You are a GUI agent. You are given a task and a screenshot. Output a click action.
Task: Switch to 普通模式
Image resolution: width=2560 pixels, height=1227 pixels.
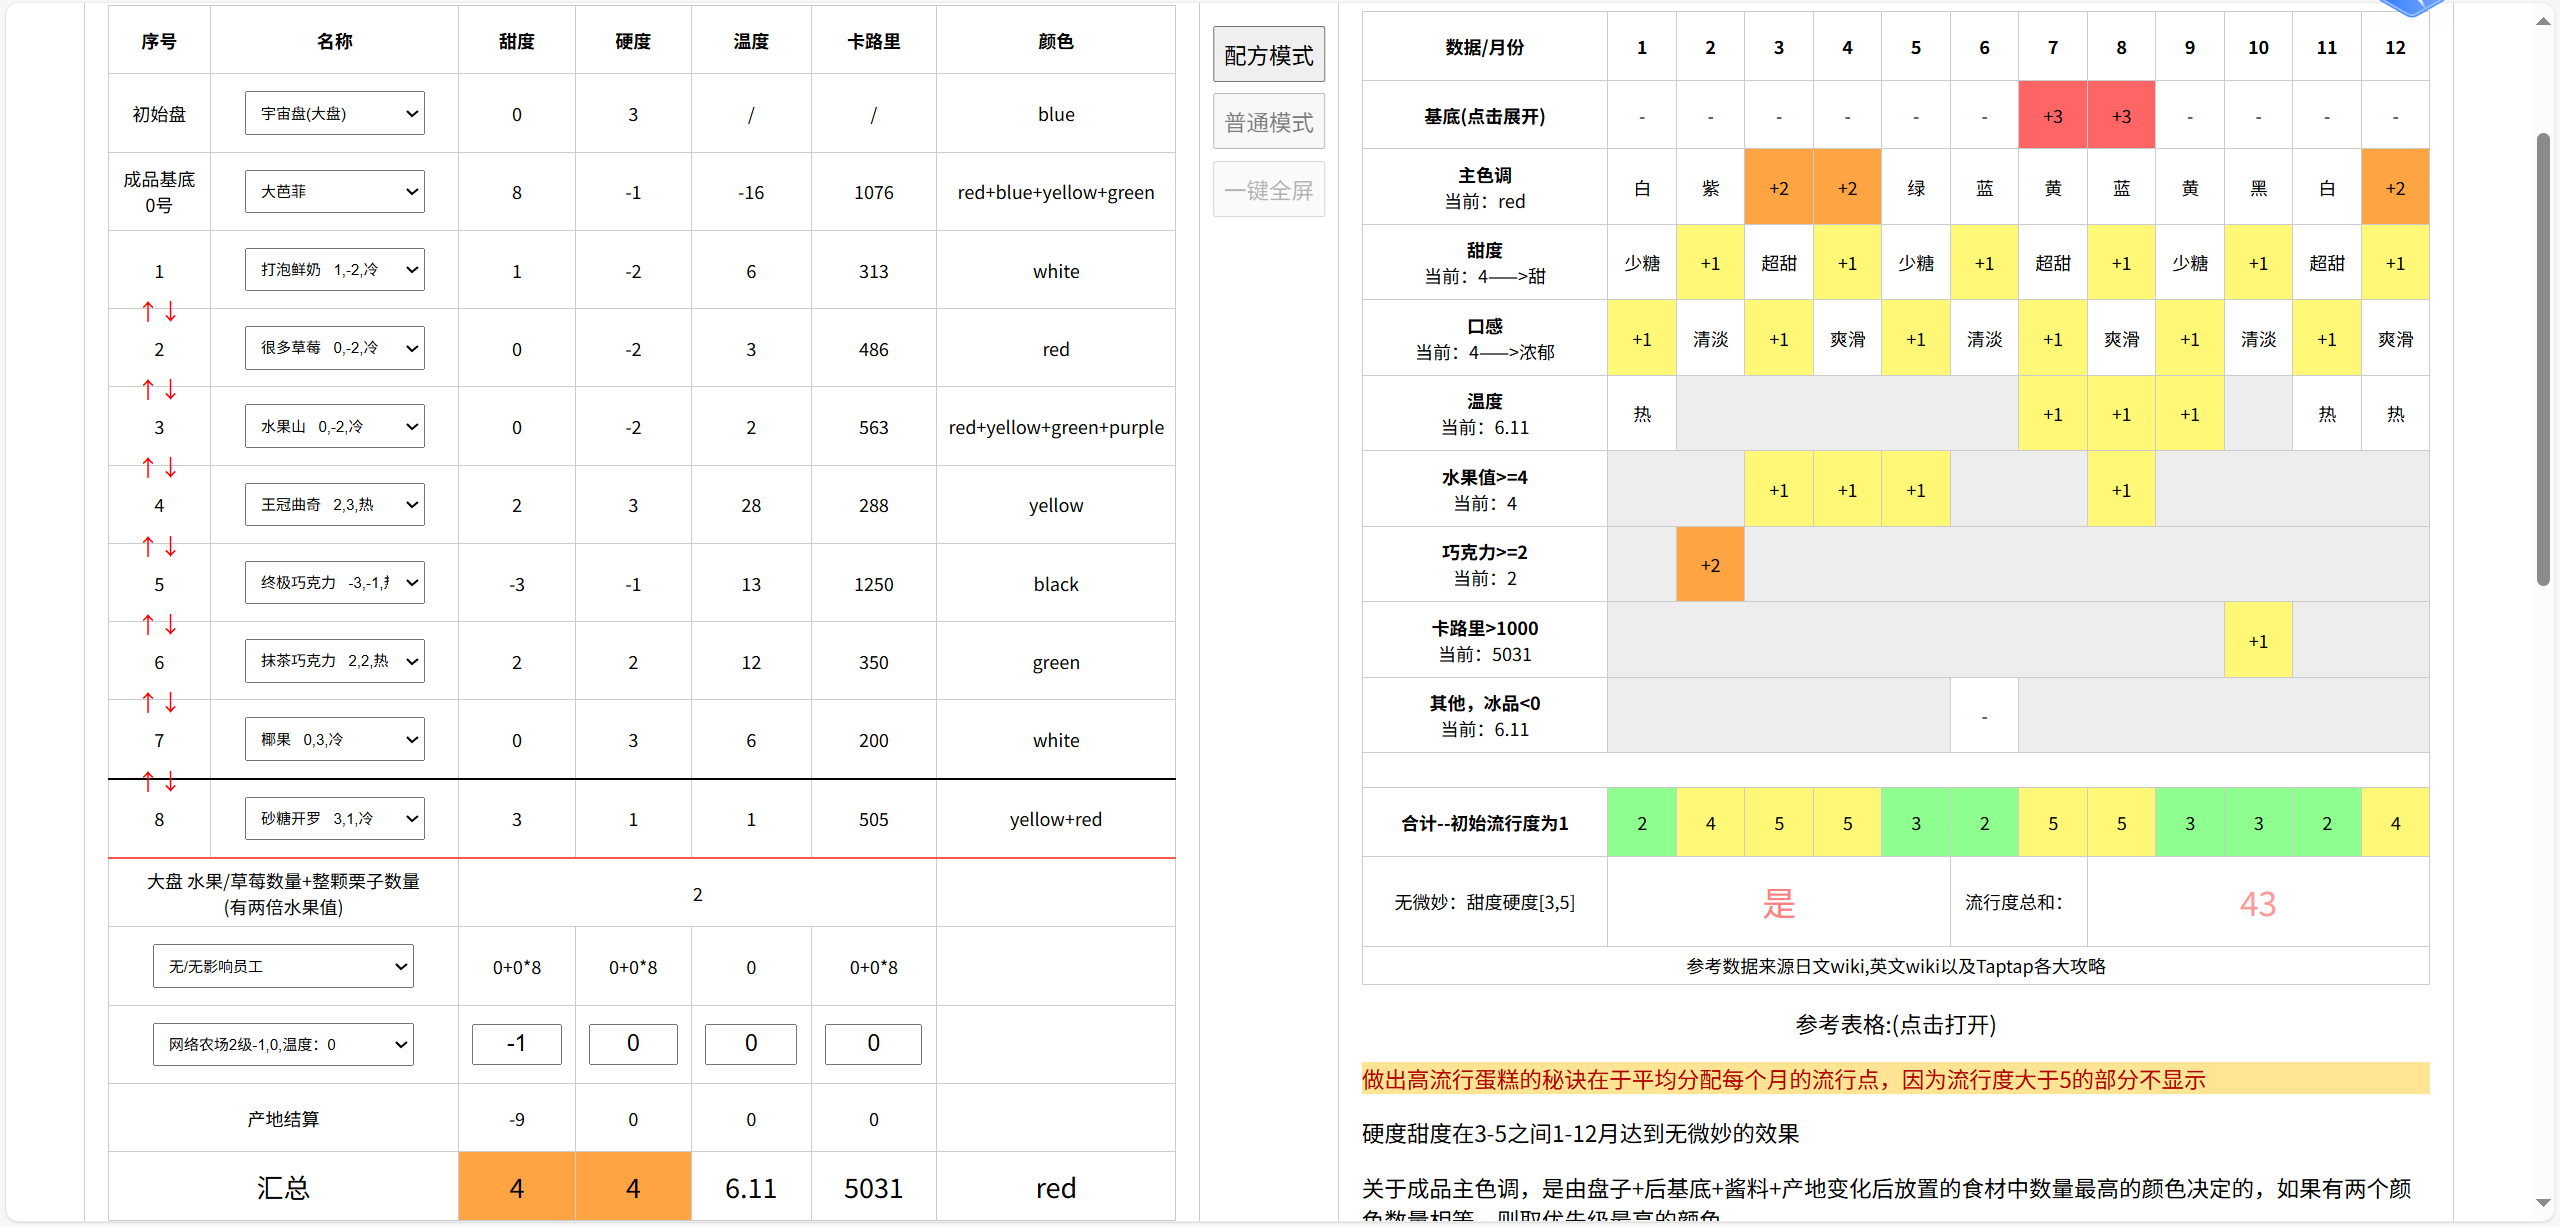[x=1269, y=122]
